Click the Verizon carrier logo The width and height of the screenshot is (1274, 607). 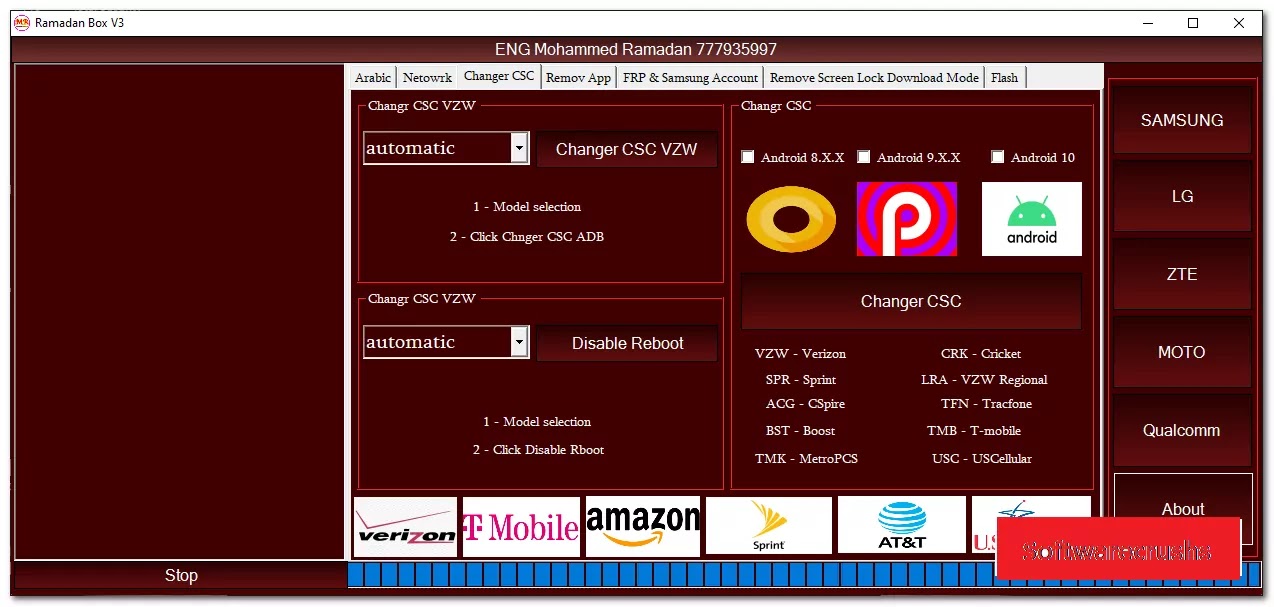405,527
